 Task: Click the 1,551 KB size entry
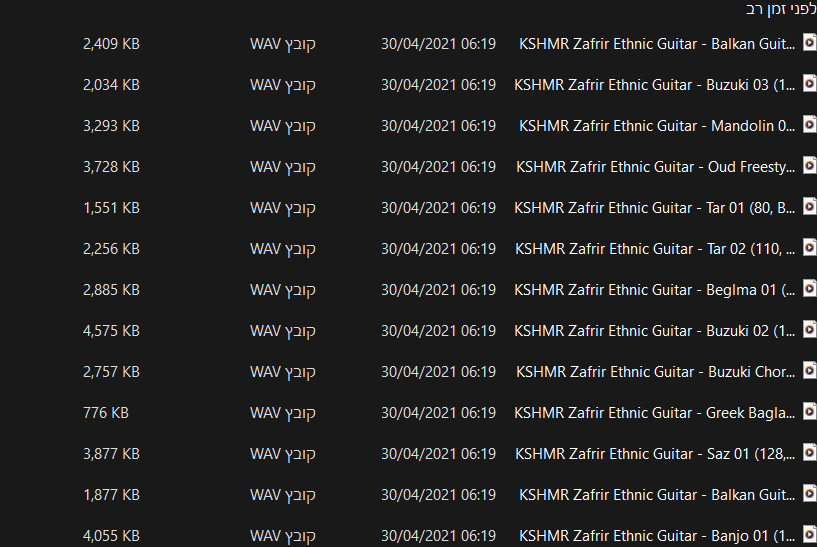pyautogui.click(x=112, y=208)
